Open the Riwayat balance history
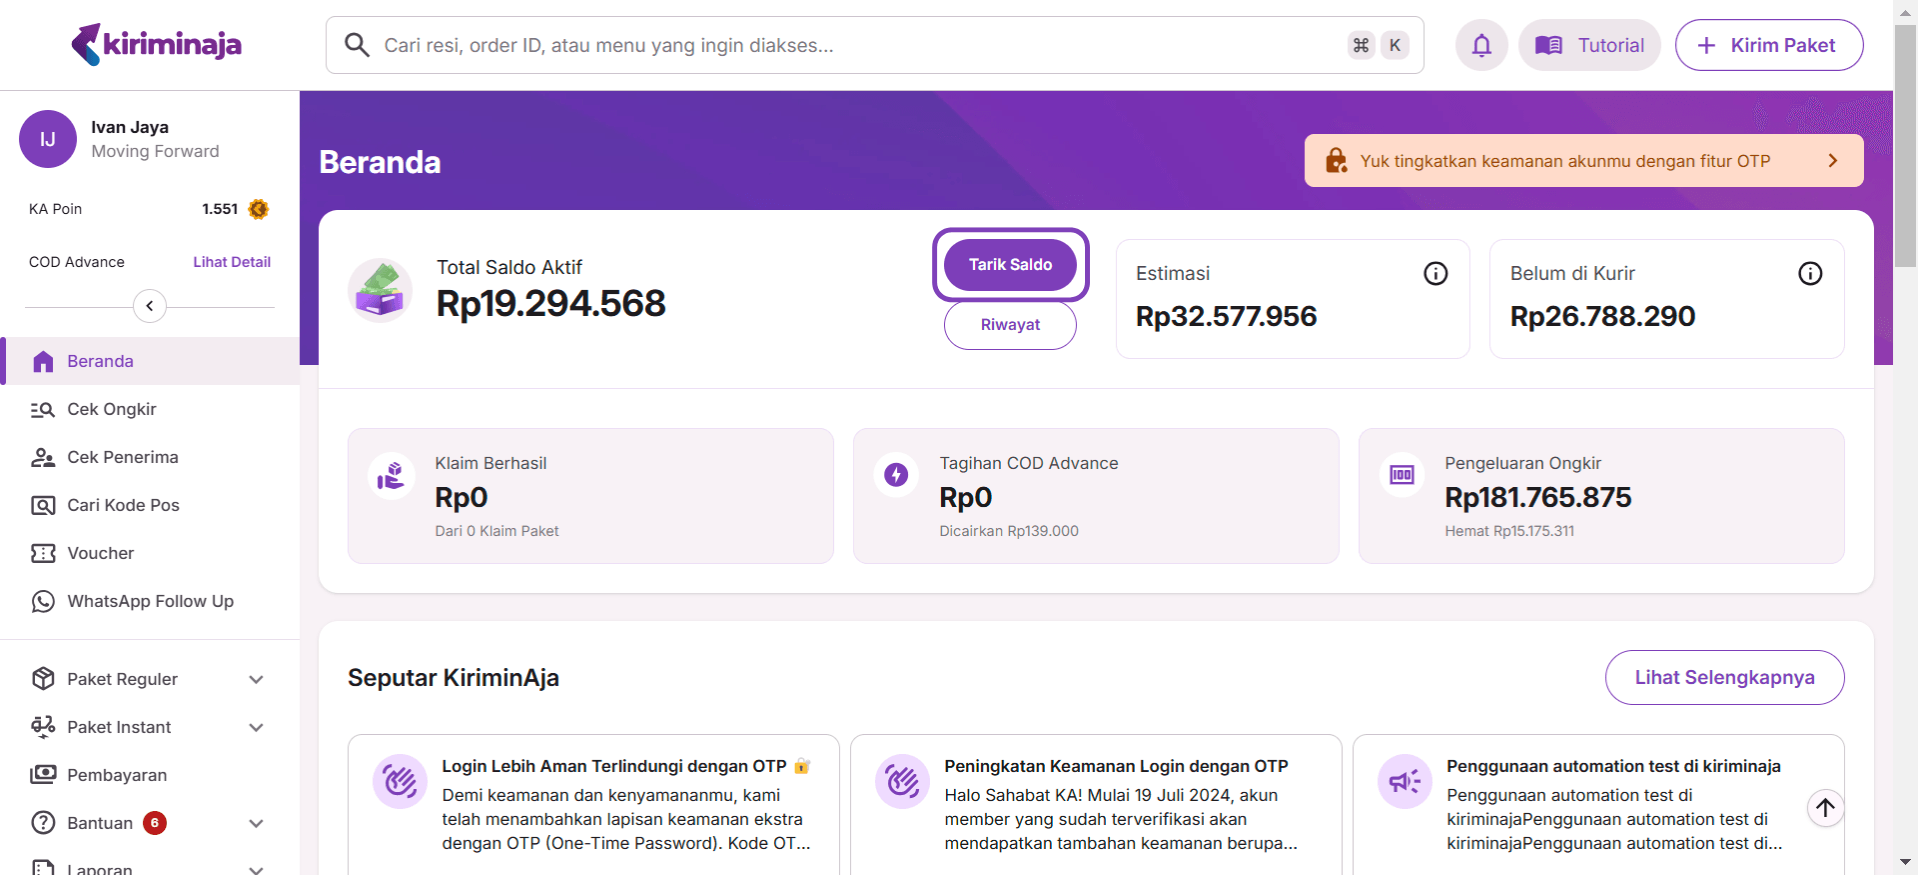The image size is (1920, 875). point(1010,325)
